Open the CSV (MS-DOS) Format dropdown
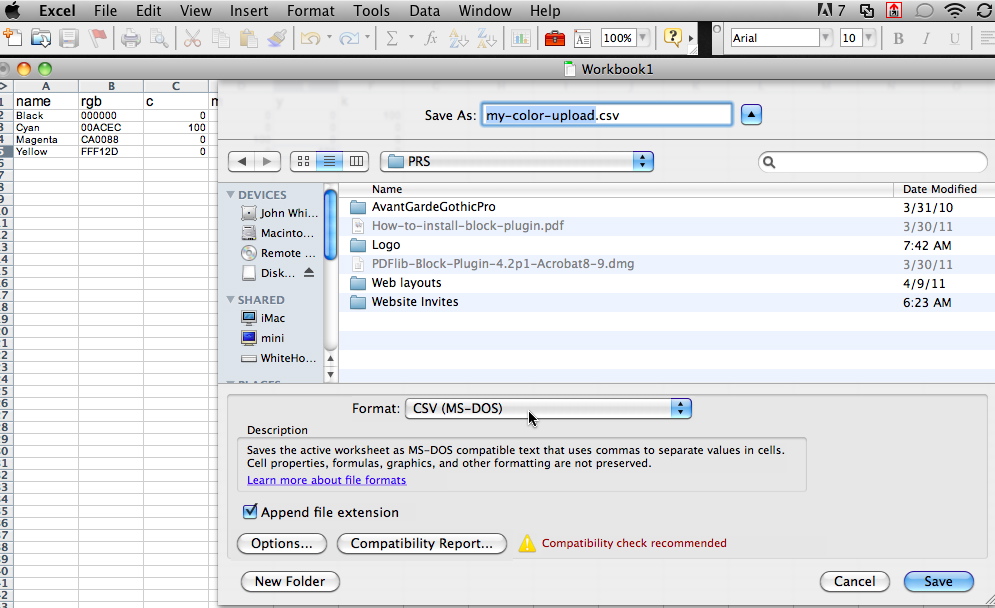The height and width of the screenshot is (608, 995). pyautogui.click(x=548, y=408)
